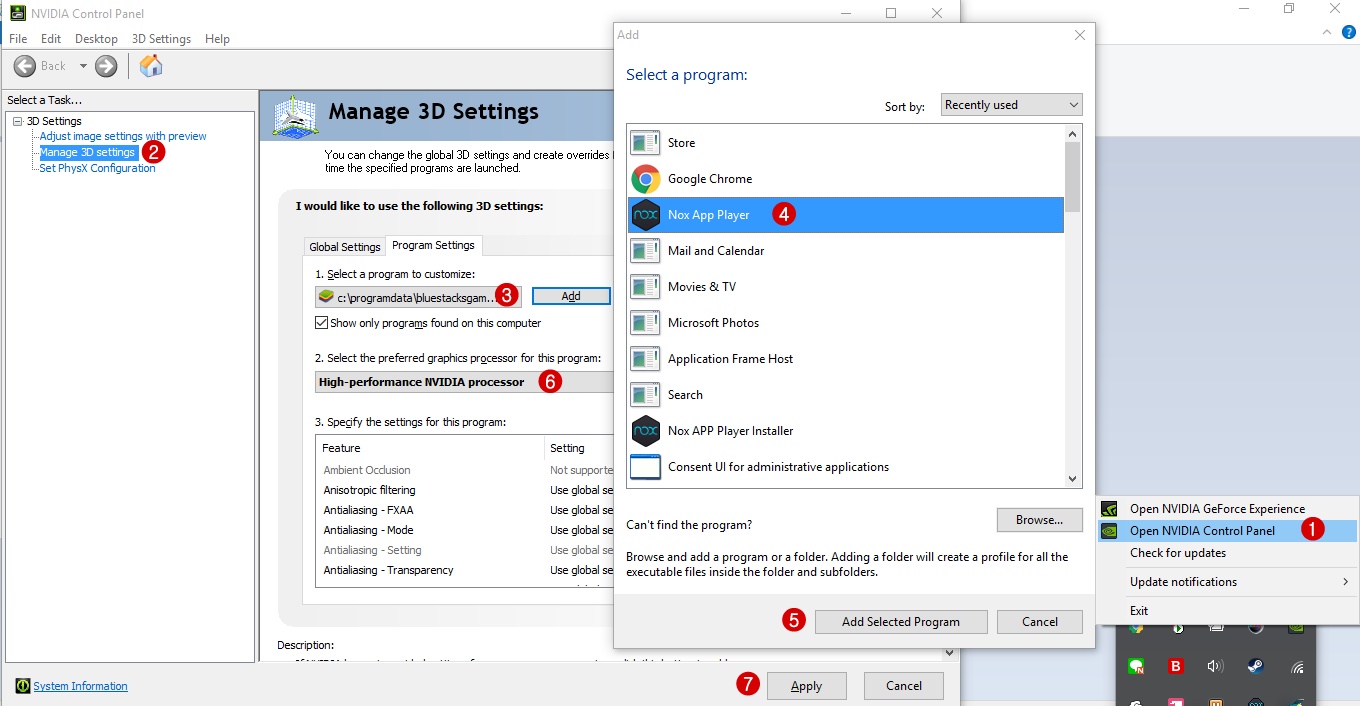Screen dimensions: 1360x706
Task: Select the Store icon in program list
Action: pos(646,143)
